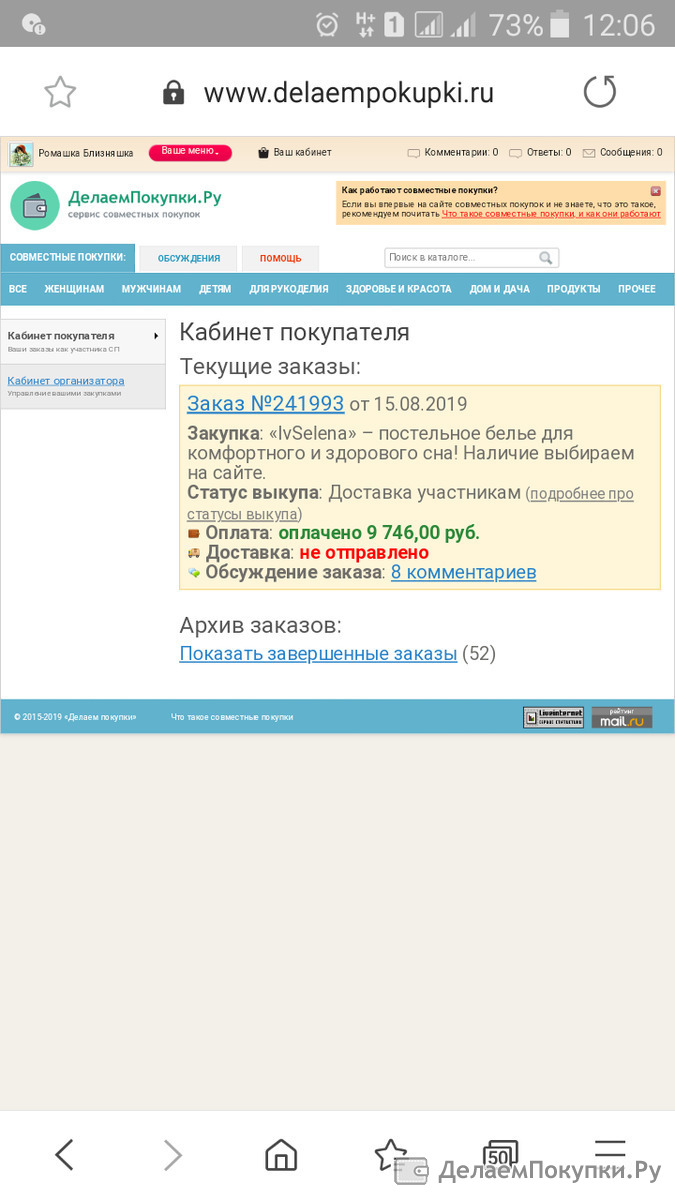Close the yellow info banner
Image resolution: width=675 pixels, height=1200 pixels.
pyautogui.click(x=656, y=190)
